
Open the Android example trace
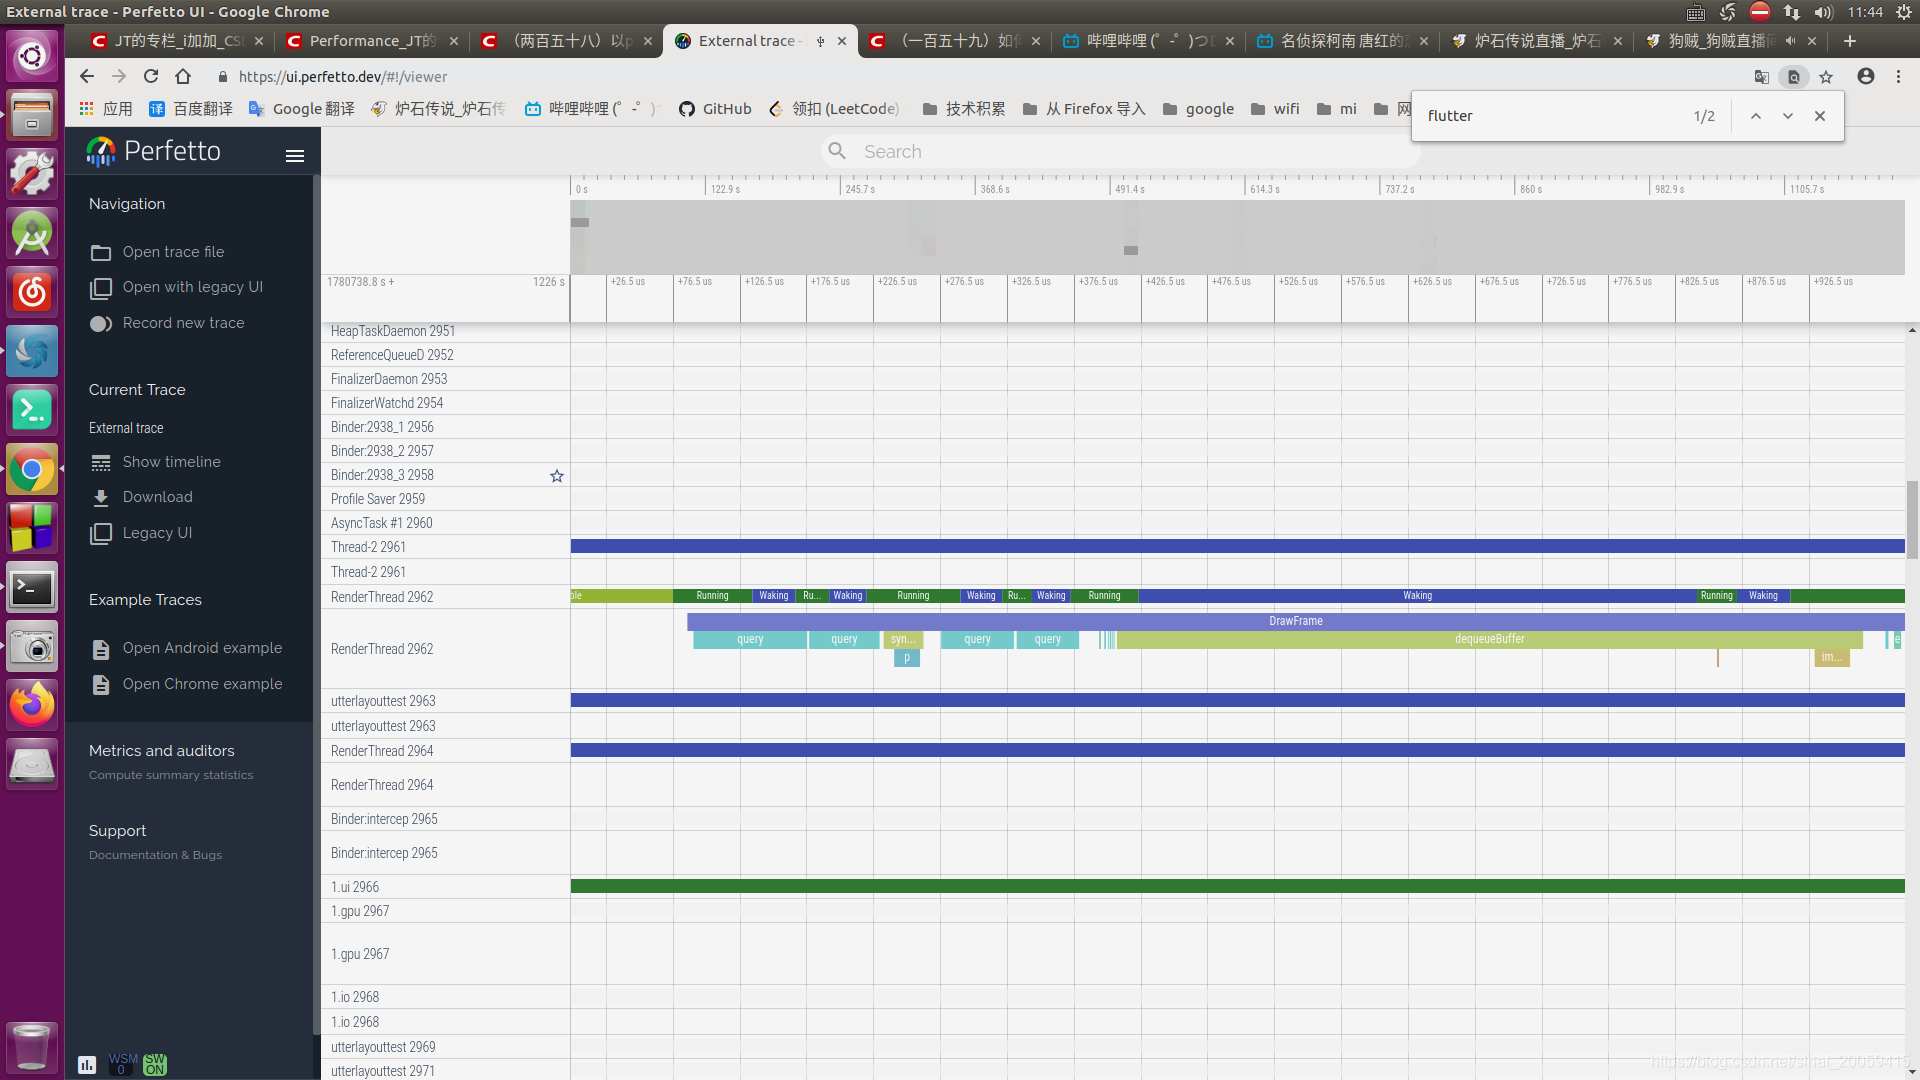pos(202,648)
